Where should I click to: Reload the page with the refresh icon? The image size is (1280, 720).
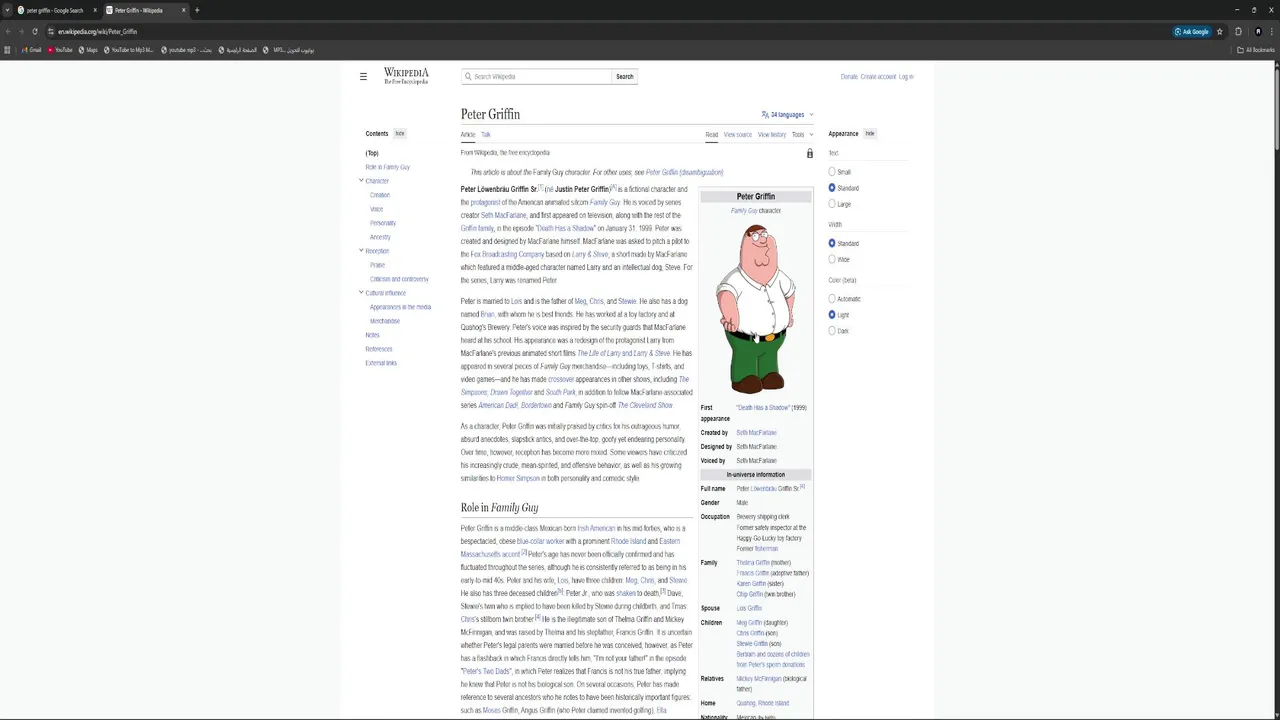(34, 31)
